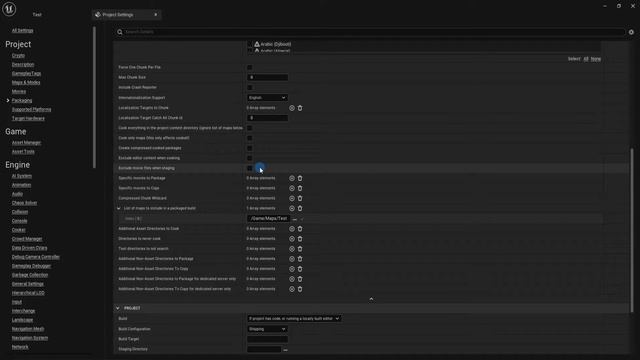Enable Cook everything in the project content directory
This screenshot has height=360, width=640.
tap(250, 128)
